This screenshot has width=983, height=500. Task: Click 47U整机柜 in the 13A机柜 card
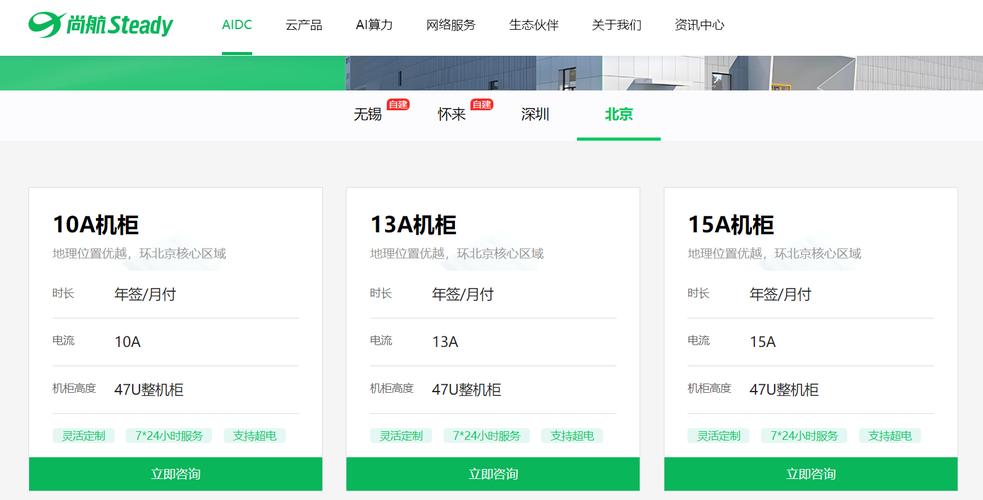coord(466,390)
